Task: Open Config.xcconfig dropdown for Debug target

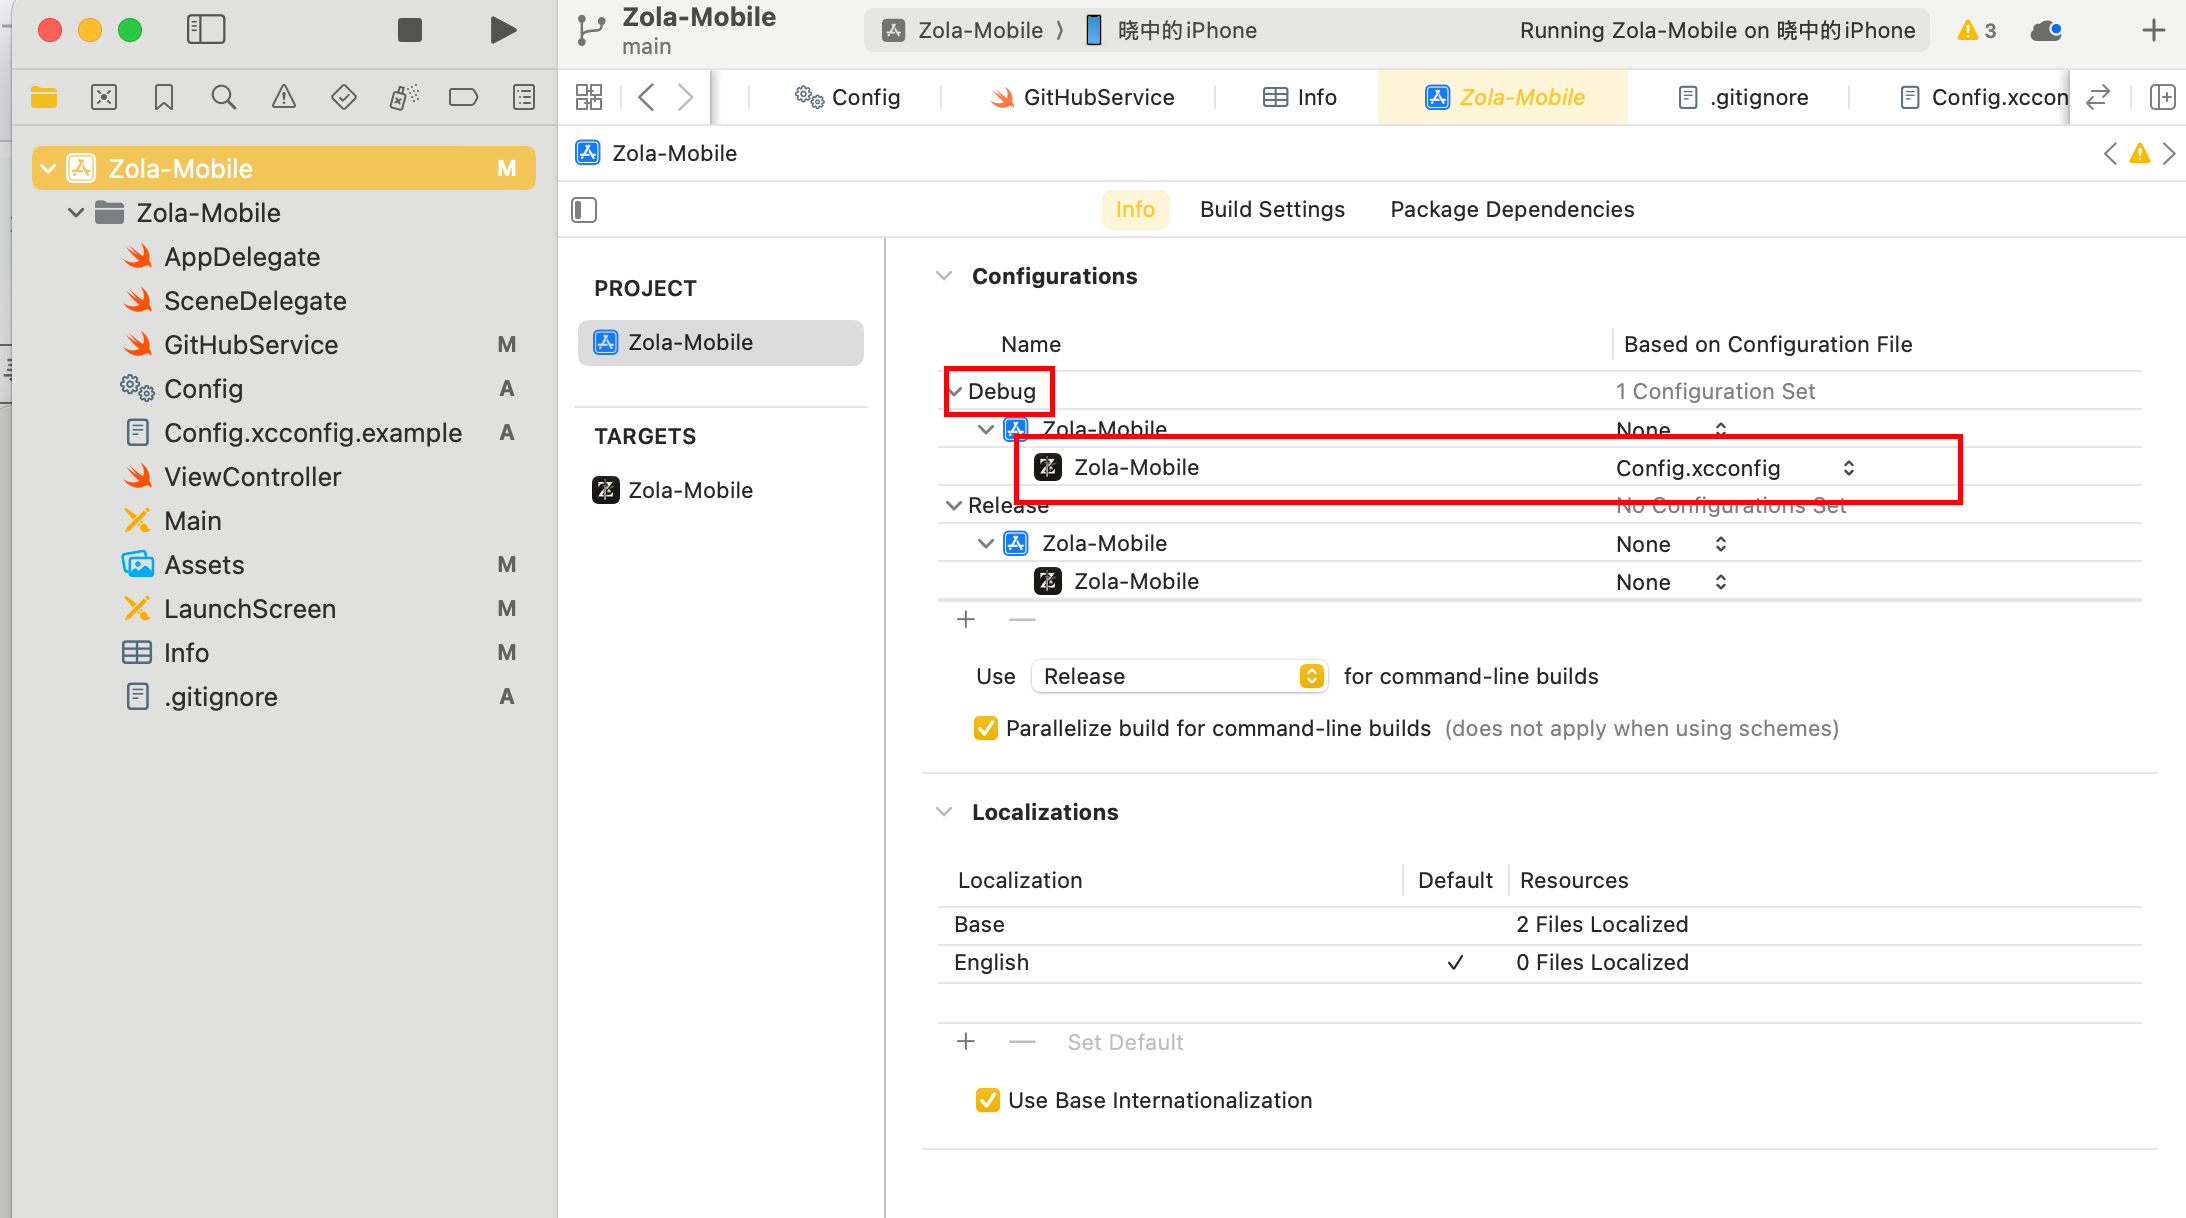Action: 1735,467
